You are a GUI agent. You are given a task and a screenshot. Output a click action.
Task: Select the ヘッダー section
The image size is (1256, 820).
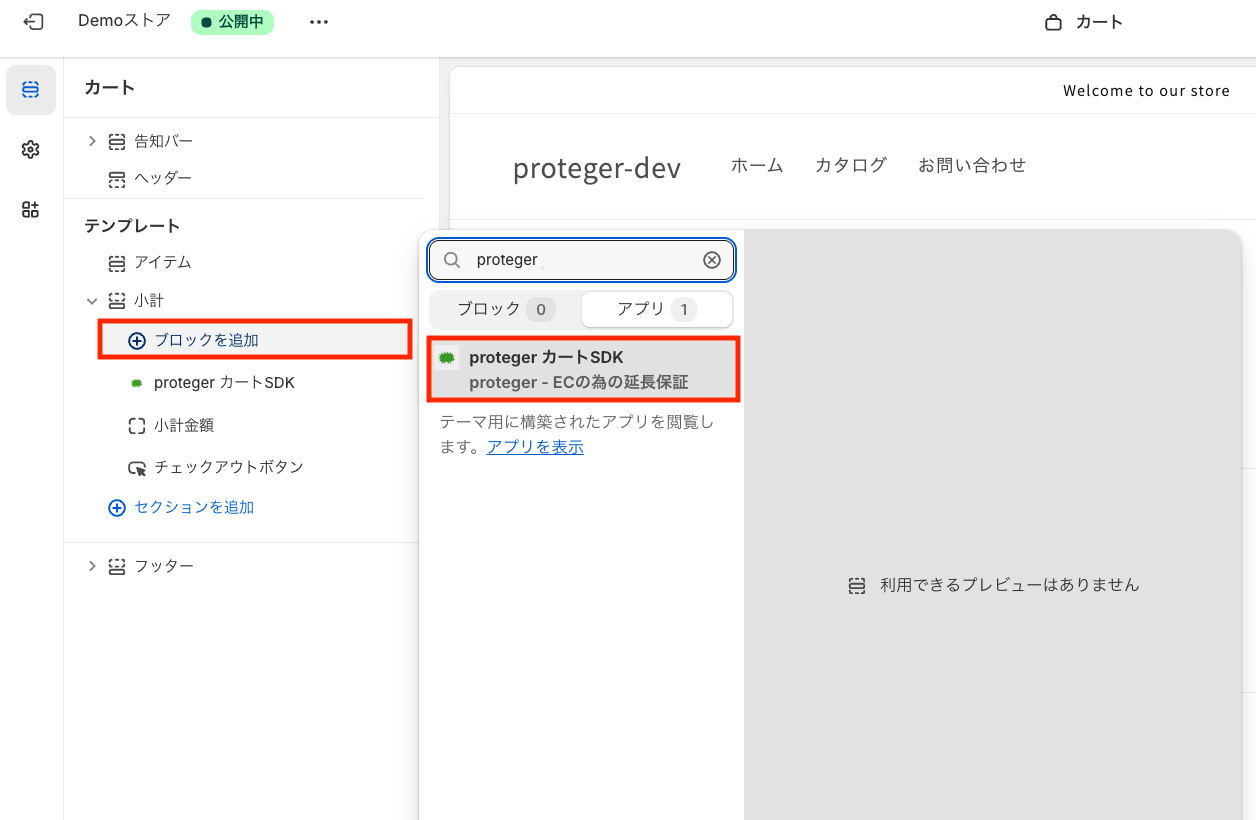coord(163,179)
